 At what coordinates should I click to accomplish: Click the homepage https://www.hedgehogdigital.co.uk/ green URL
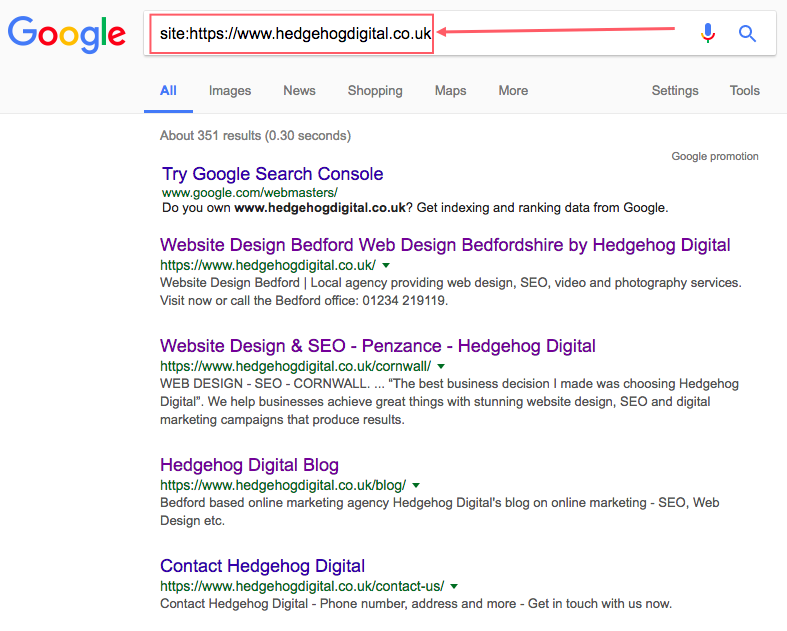coord(268,265)
